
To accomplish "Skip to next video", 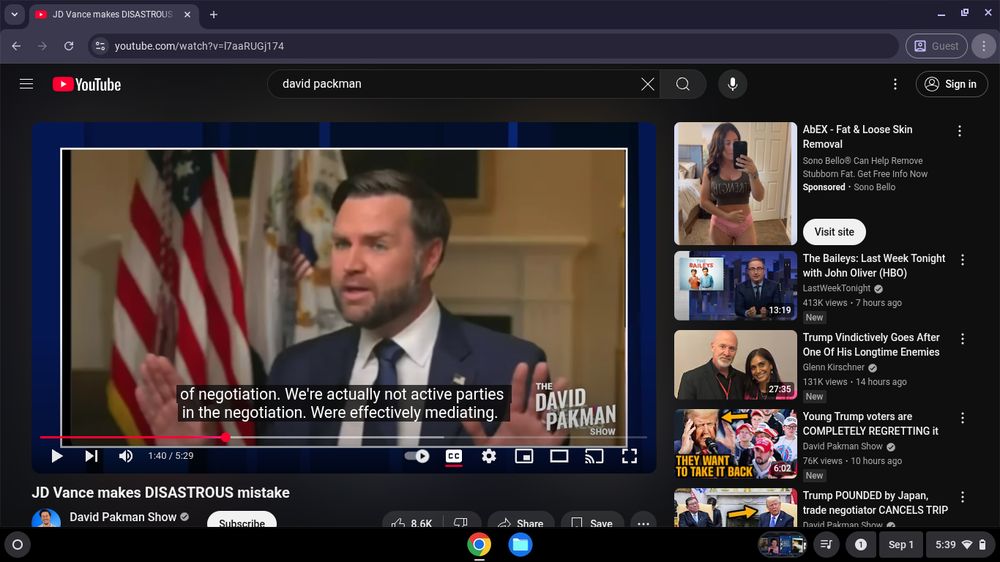I will tap(91, 456).
